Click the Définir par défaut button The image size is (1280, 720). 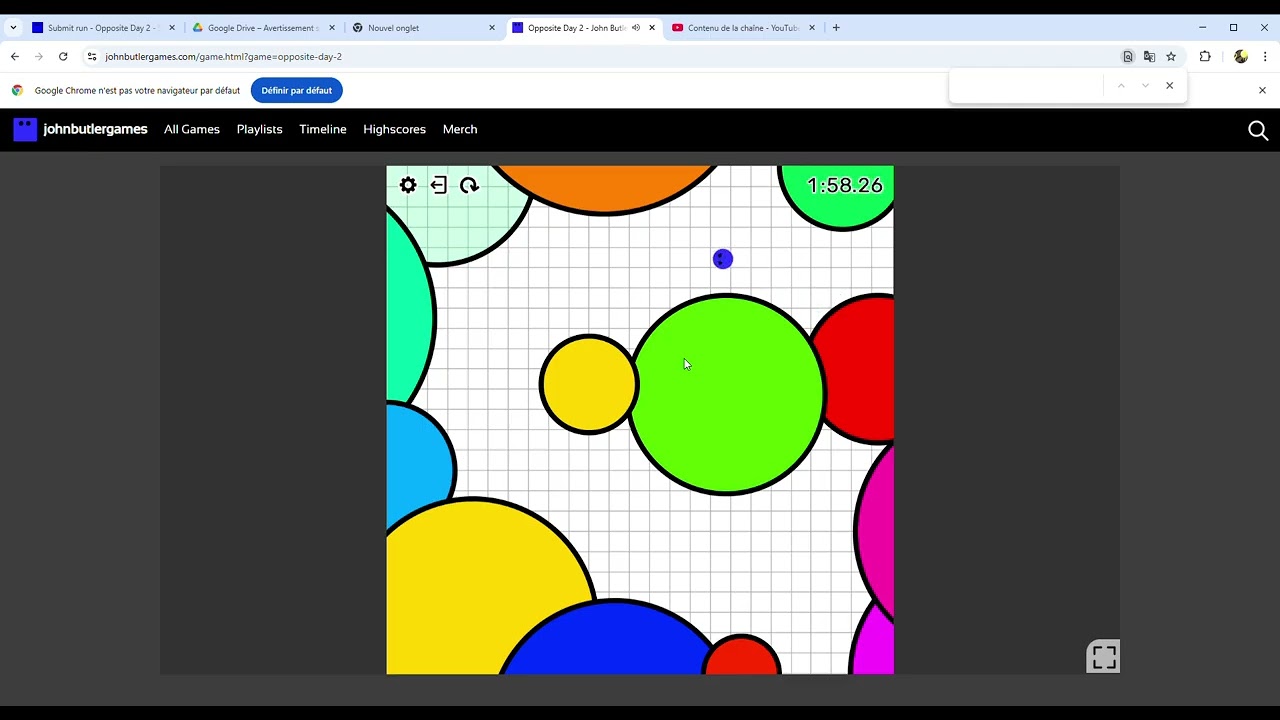click(296, 90)
